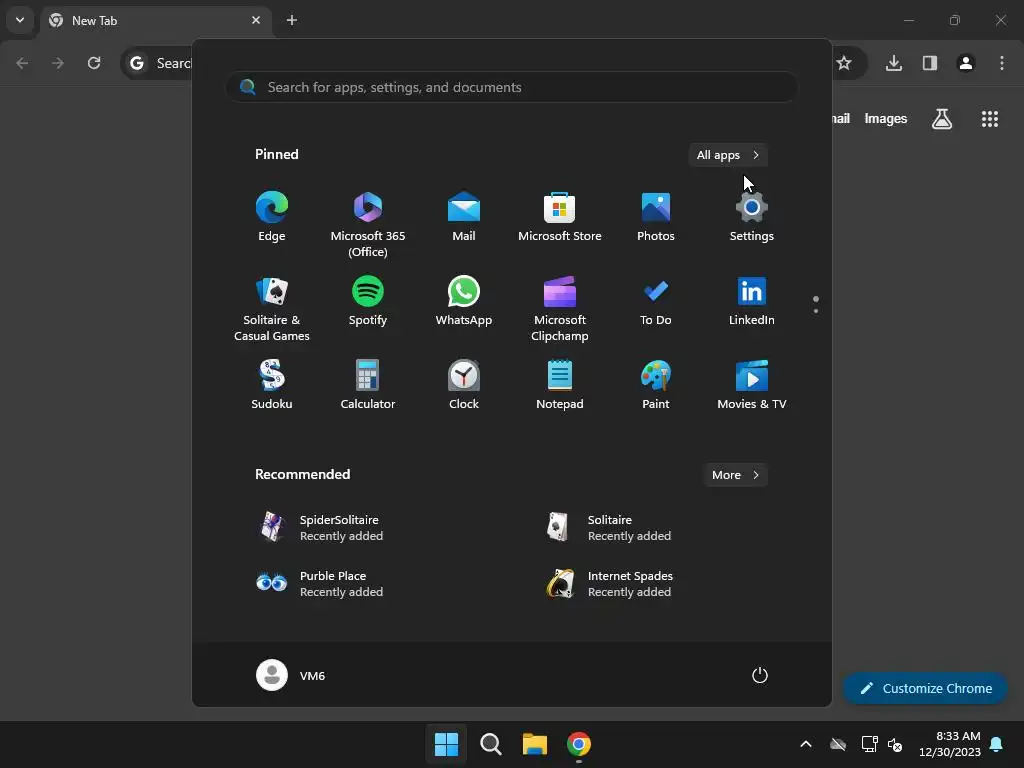This screenshot has width=1024, height=768.
Task: Open clock and date 8:33 AM
Action: coord(950,744)
